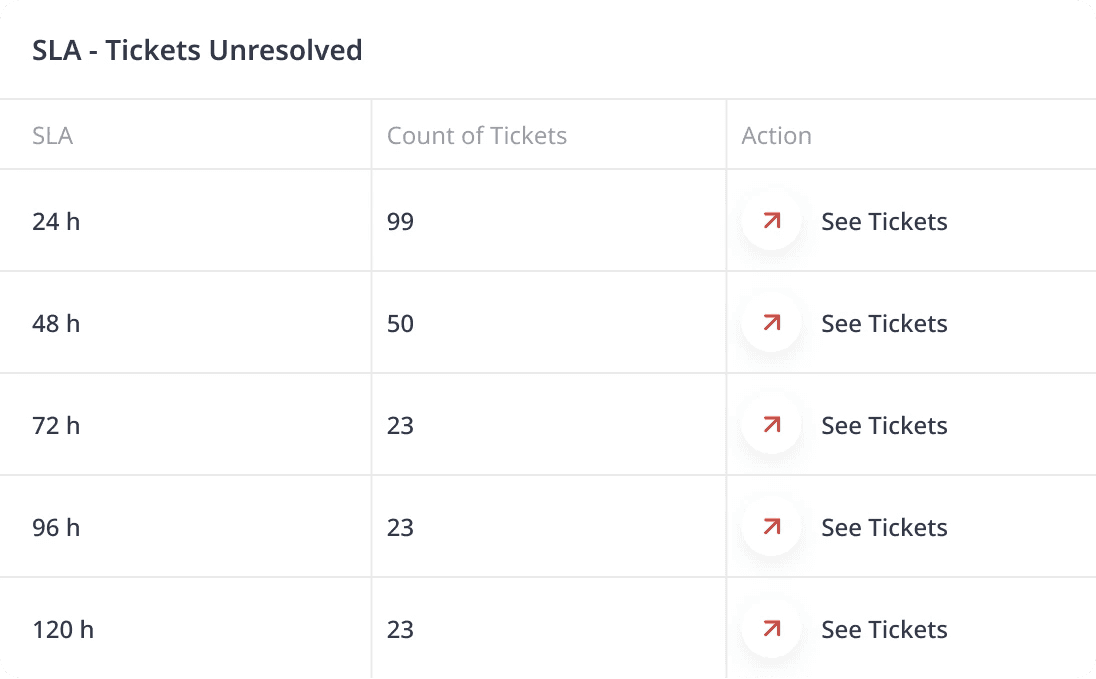Image resolution: width=1096 pixels, height=679 pixels.
Task: Click the arrow icon in the 48 h row
Action: [x=771, y=323]
